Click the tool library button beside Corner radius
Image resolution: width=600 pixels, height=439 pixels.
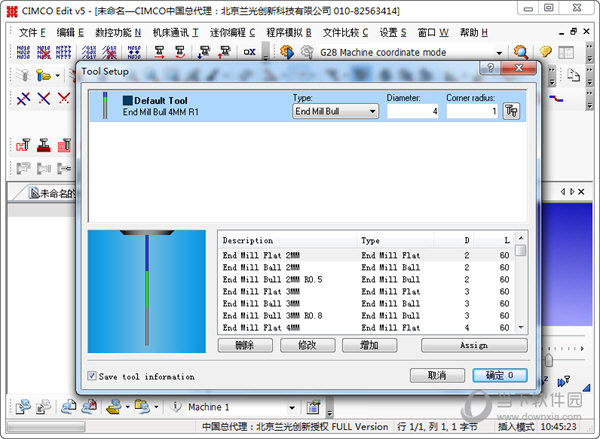point(511,111)
